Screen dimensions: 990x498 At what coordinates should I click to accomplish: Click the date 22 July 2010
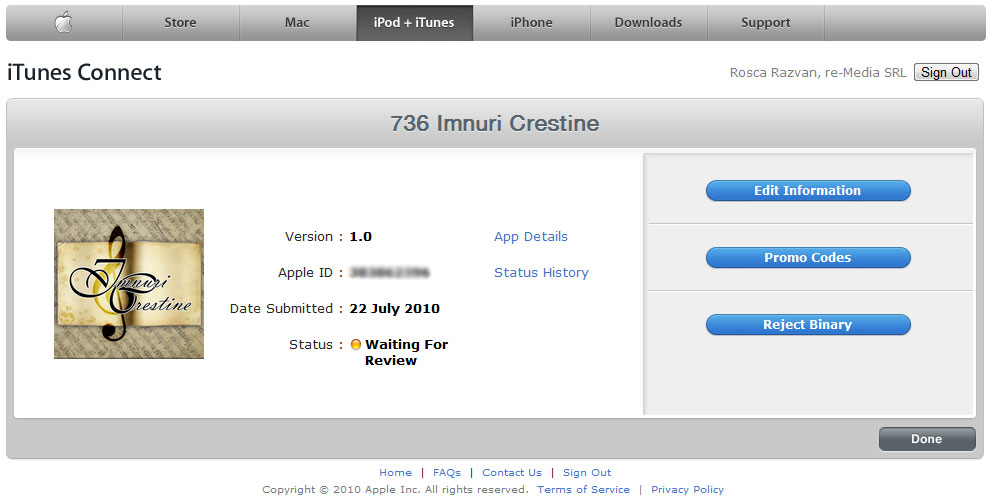[x=395, y=309]
